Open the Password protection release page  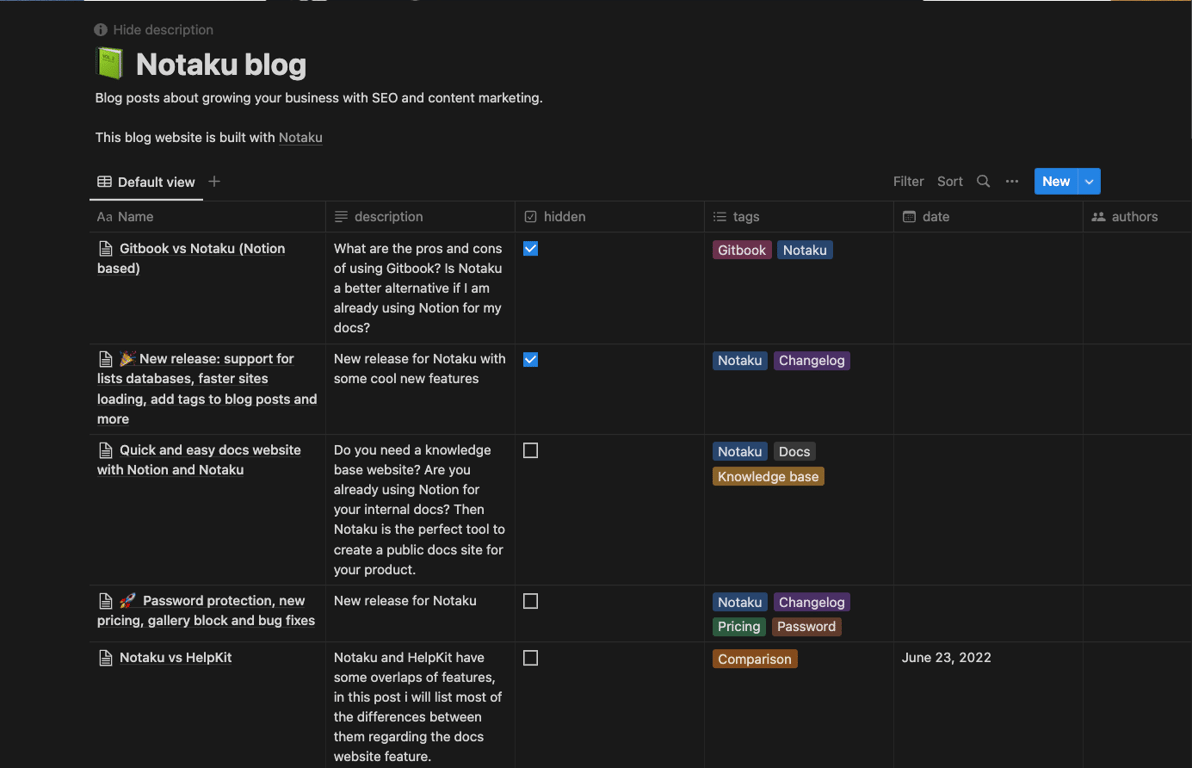pyautogui.click(x=206, y=611)
